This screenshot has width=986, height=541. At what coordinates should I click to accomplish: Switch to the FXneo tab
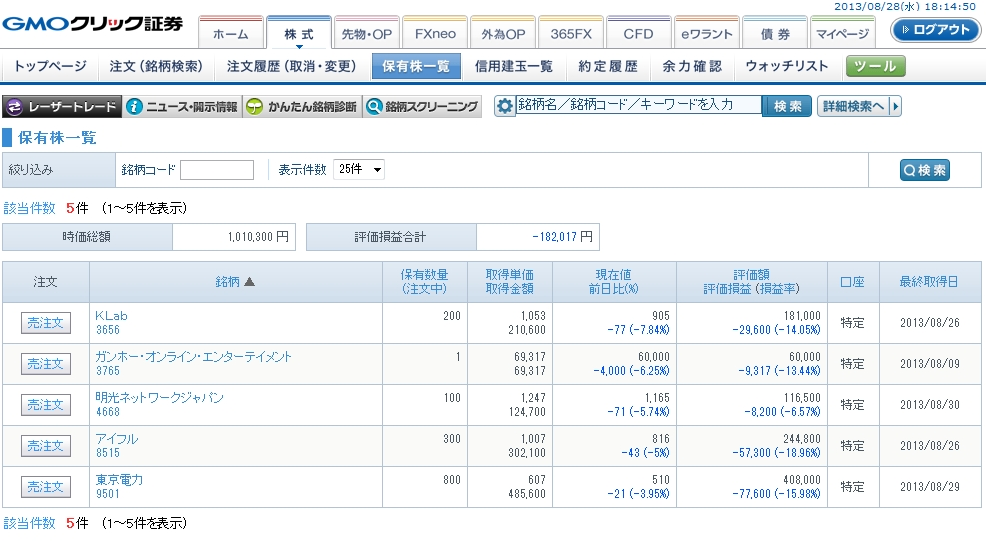click(x=435, y=33)
